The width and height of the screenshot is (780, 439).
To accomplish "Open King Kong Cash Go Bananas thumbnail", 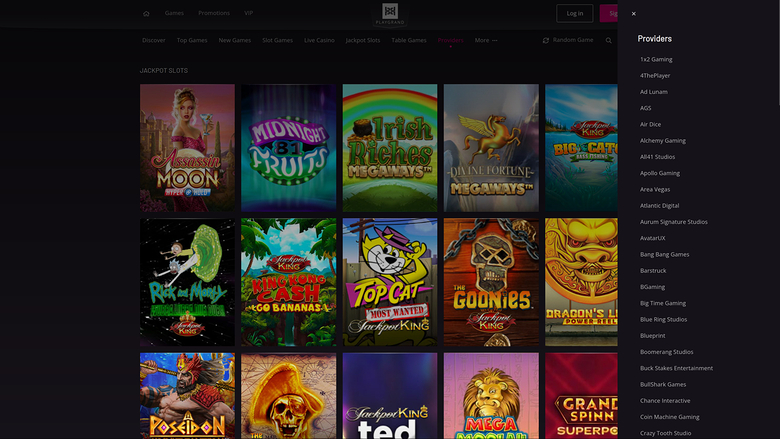I will (x=289, y=282).
